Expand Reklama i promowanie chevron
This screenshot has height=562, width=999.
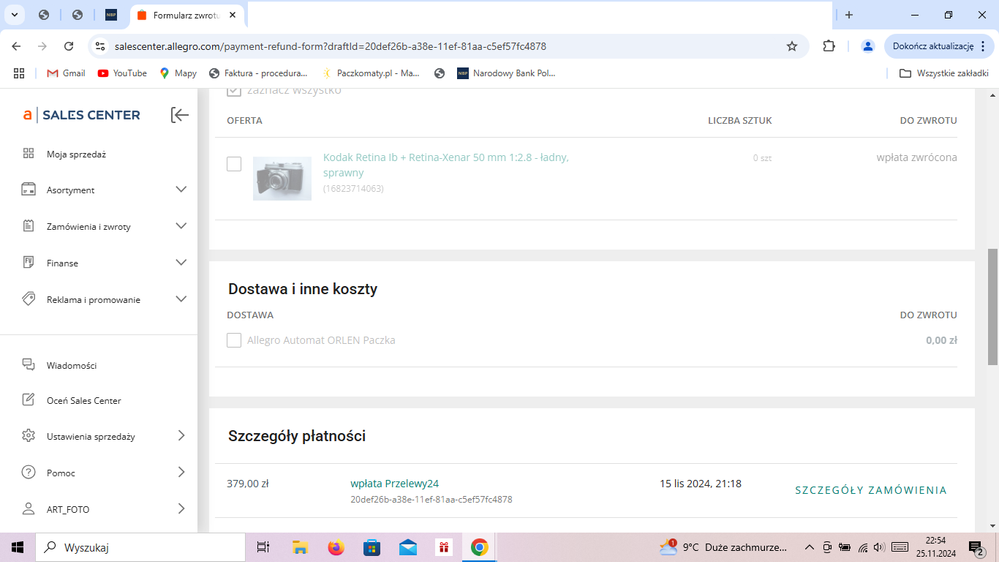click(x=181, y=298)
